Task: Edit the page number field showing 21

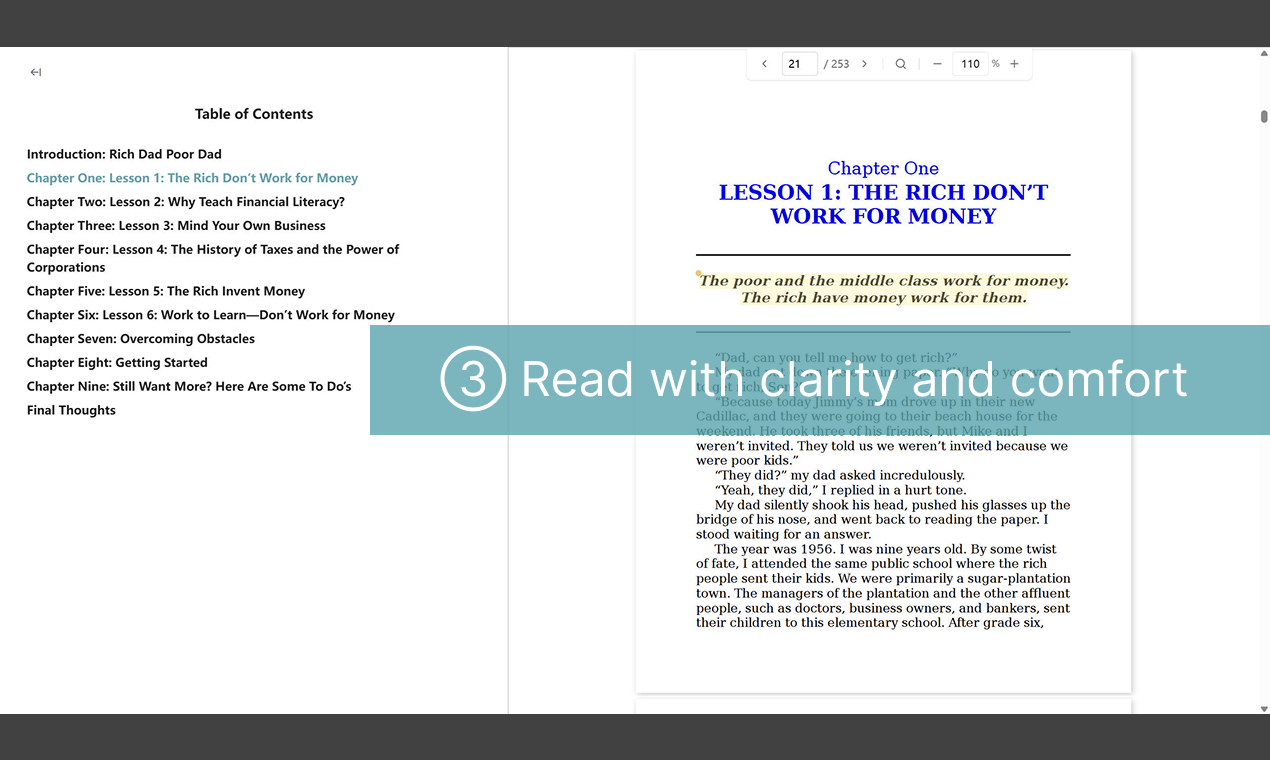Action: (799, 64)
